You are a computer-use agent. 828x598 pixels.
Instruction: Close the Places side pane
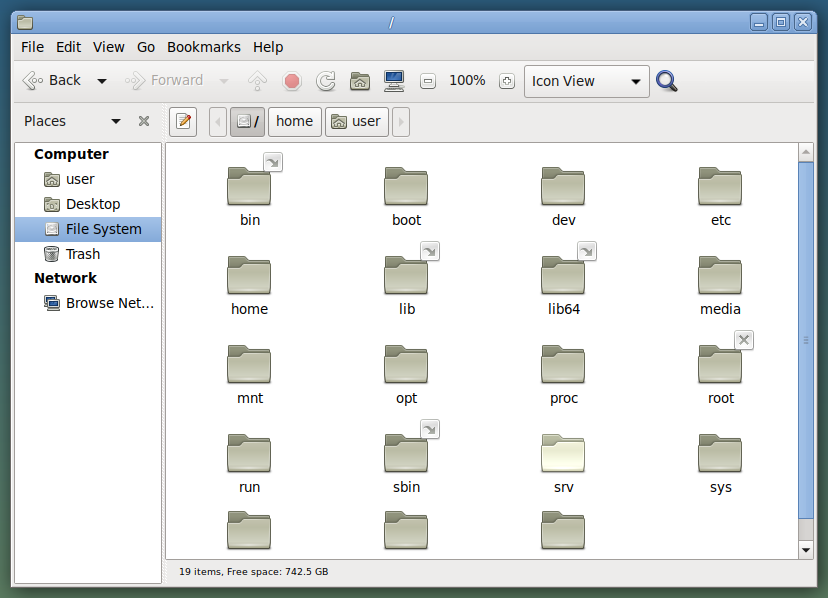coord(144,121)
